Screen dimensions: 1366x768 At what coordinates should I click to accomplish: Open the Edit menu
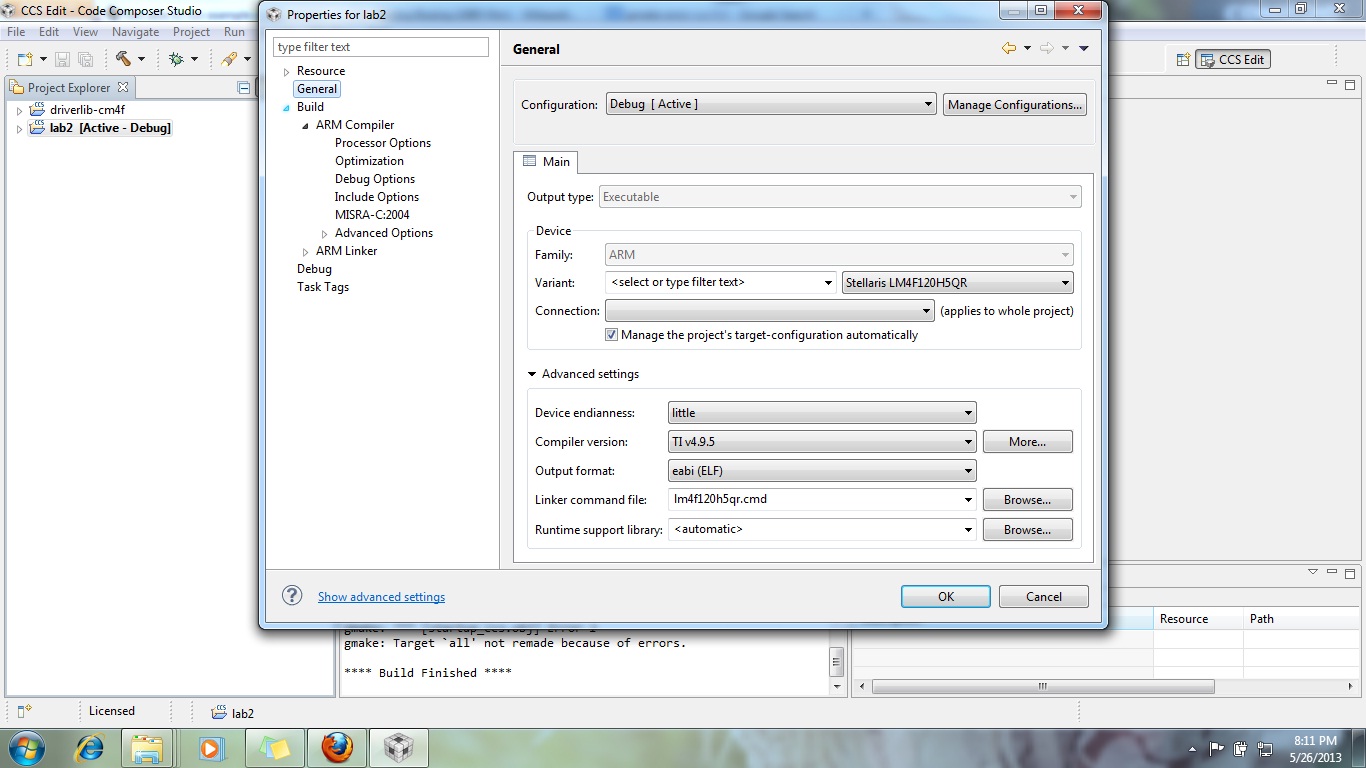tap(49, 32)
